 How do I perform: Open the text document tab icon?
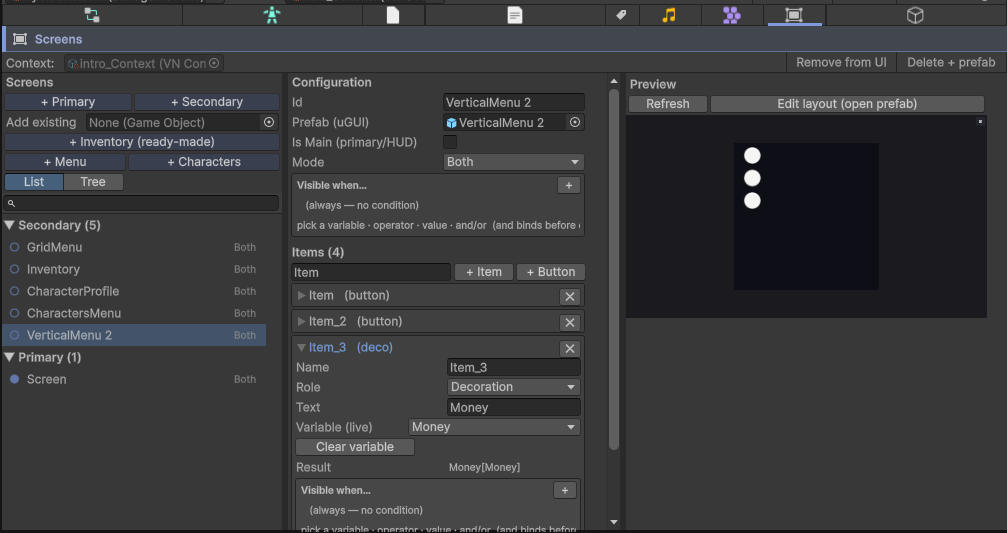click(x=514, y=15)
